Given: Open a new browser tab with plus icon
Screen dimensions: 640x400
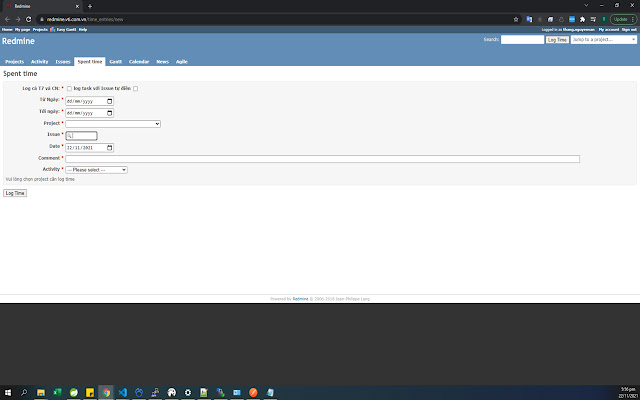Looking at the screenshot, I should pyautogui.click(x=90, y=6).
